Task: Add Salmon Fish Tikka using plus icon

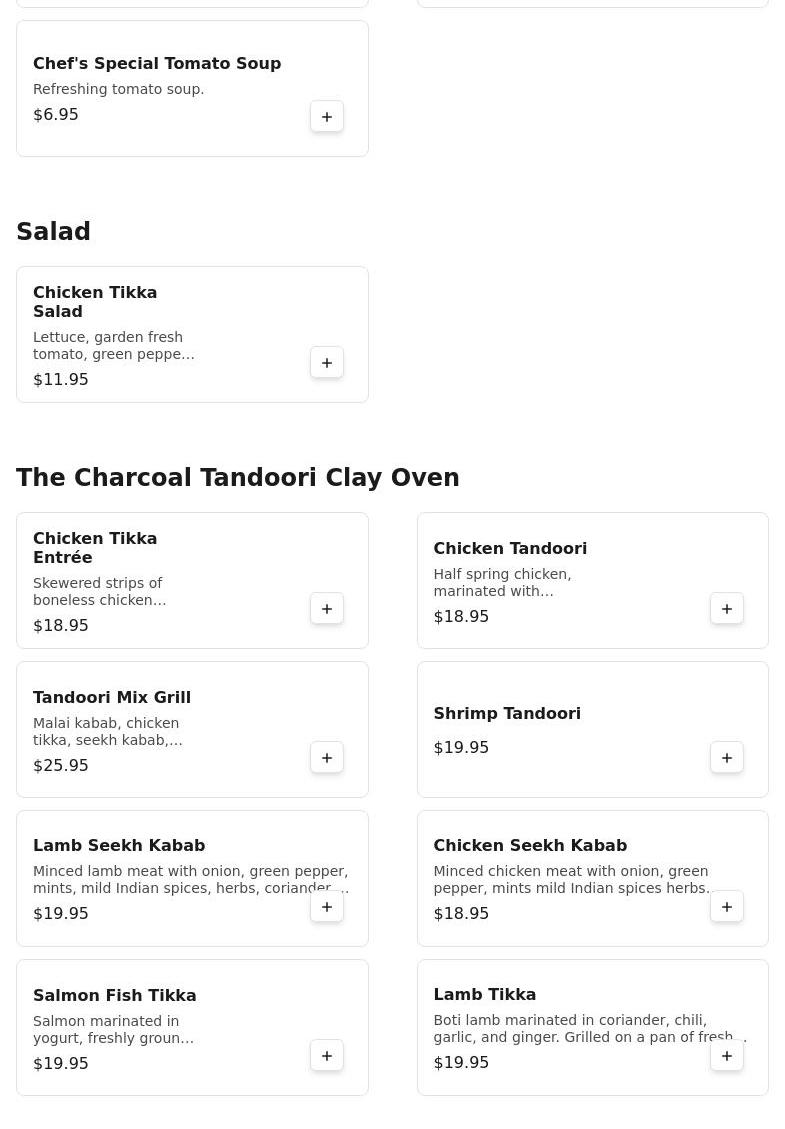Action: (327, 1056)
